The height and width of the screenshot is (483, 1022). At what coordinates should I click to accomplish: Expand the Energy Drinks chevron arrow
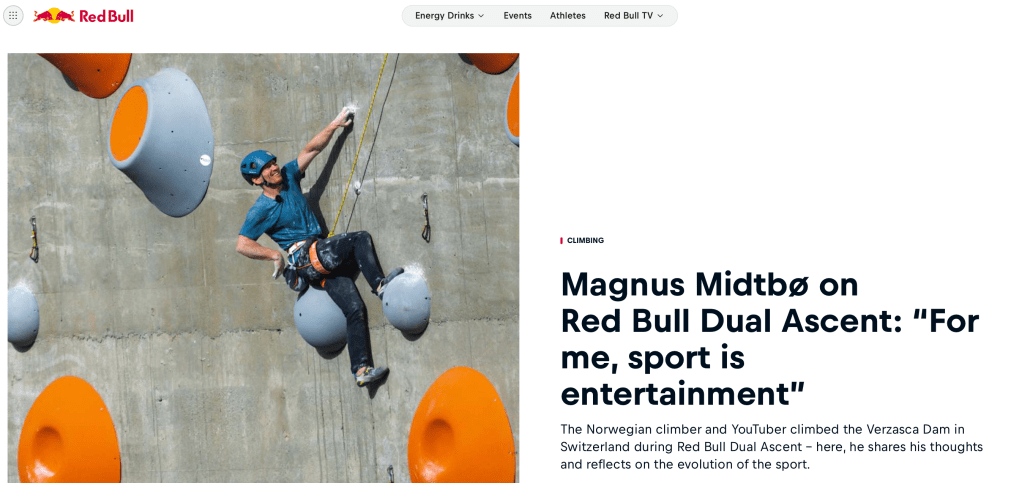[x=481, y=16]
